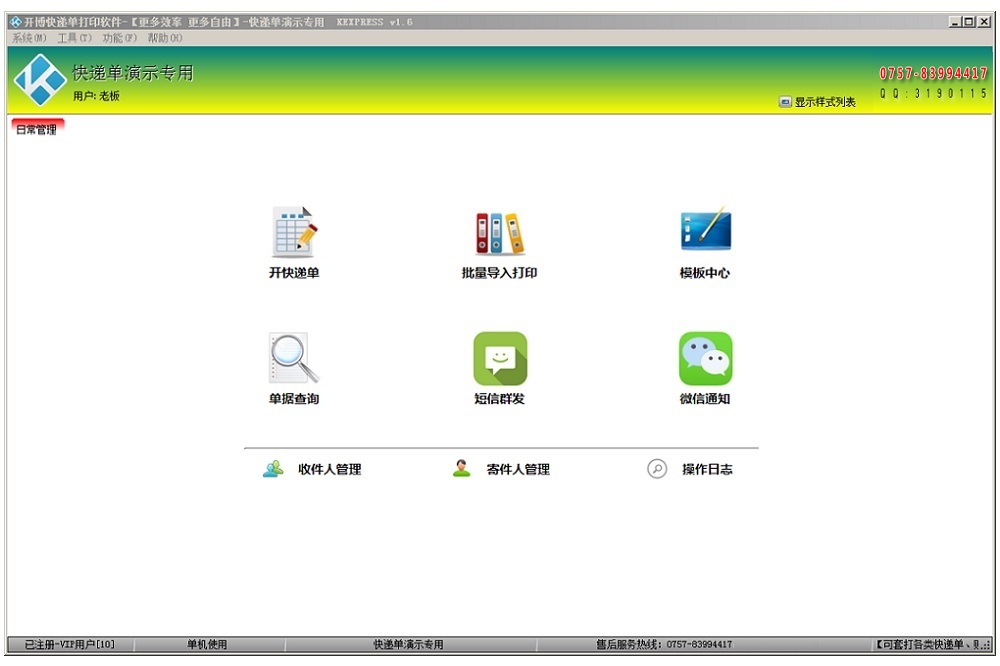Open the 功能(F) menu
The width and height of the screenshot is (1000, 666).
coord(120,38)
